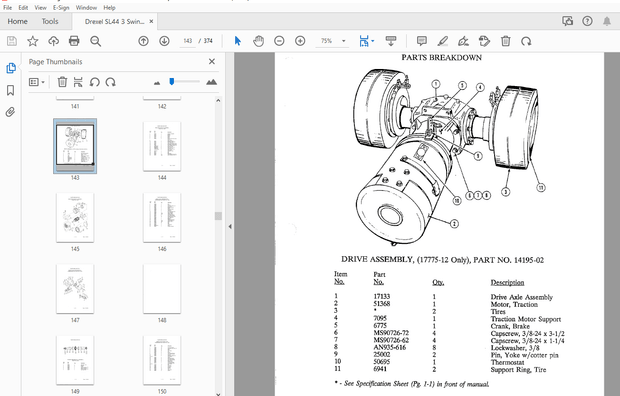The image size is (620, 396).
Task: Bookmark document with the star icon
Action: coord(32,41)
